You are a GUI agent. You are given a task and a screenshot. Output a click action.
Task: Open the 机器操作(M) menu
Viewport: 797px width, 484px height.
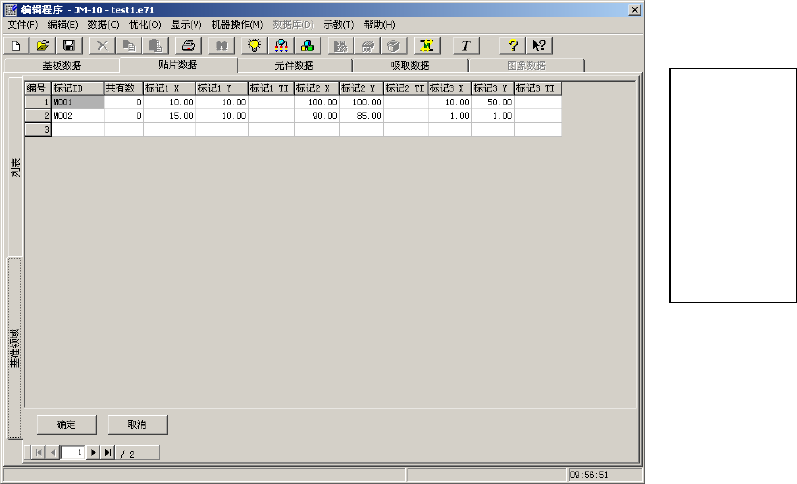click(x=237, y=24)
